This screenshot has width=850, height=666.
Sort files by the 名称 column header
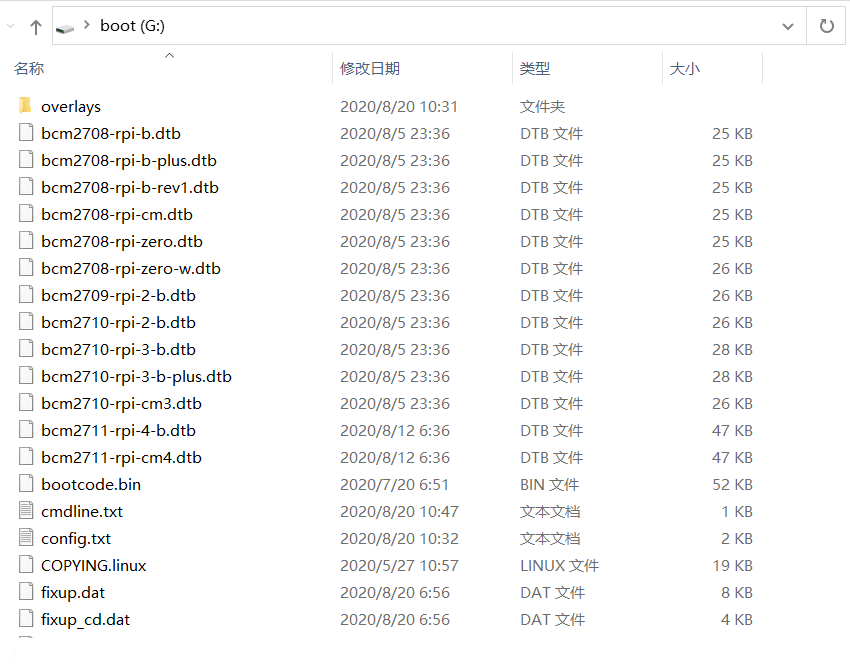pyautogui.click(x=29, y=69)
